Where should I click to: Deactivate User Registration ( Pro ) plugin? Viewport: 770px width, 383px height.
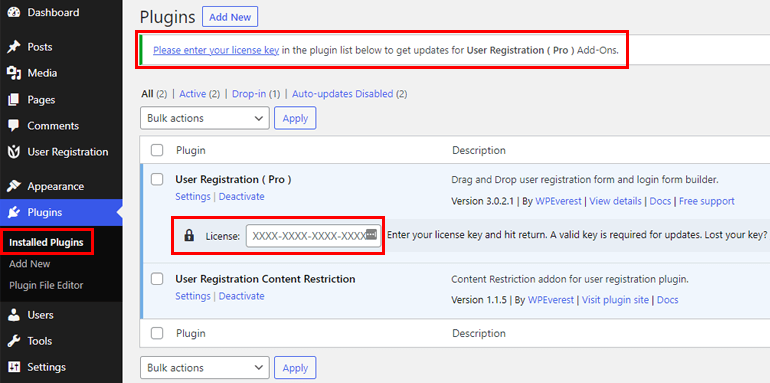[x=242, y=196]
